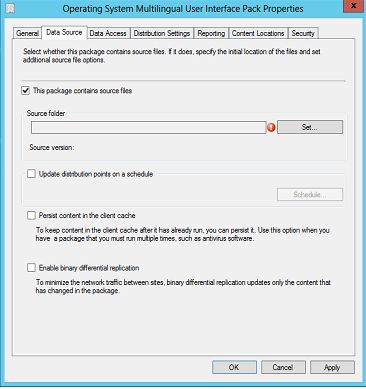Click the Apply button
The image size is (366, 389).
[x=332, y=367]
